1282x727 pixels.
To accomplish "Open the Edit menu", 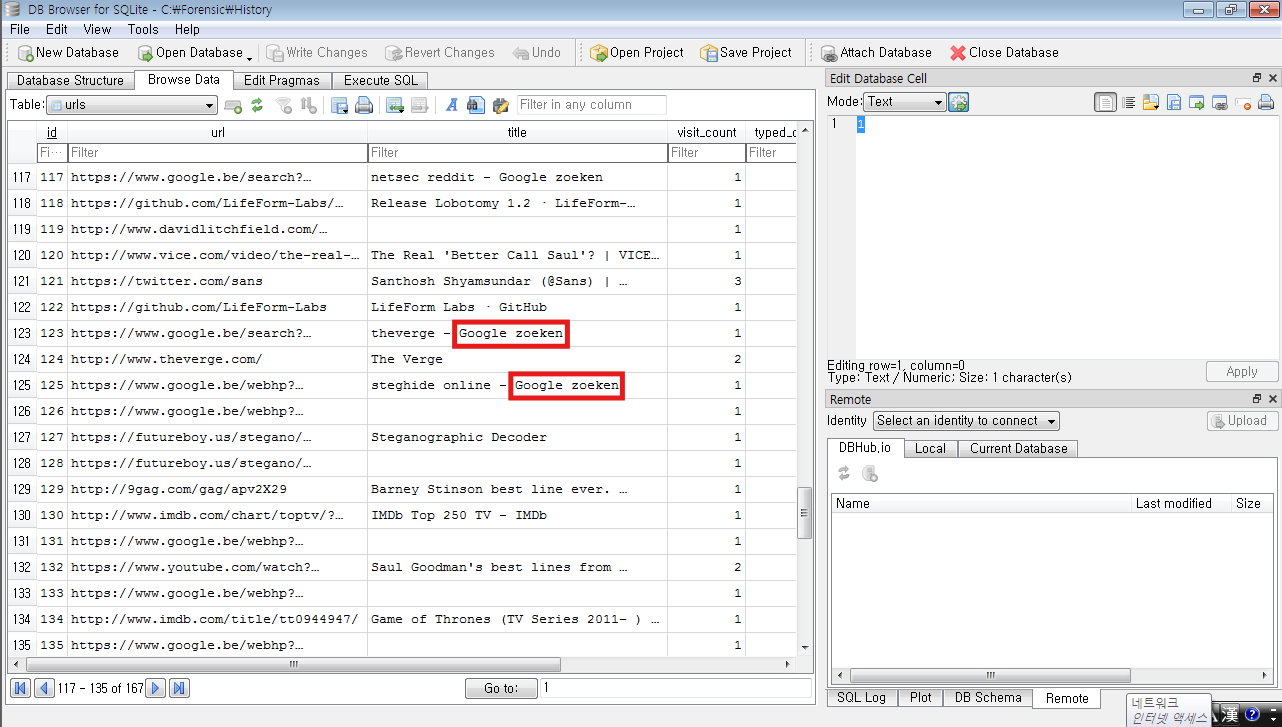I will point(57,29).
